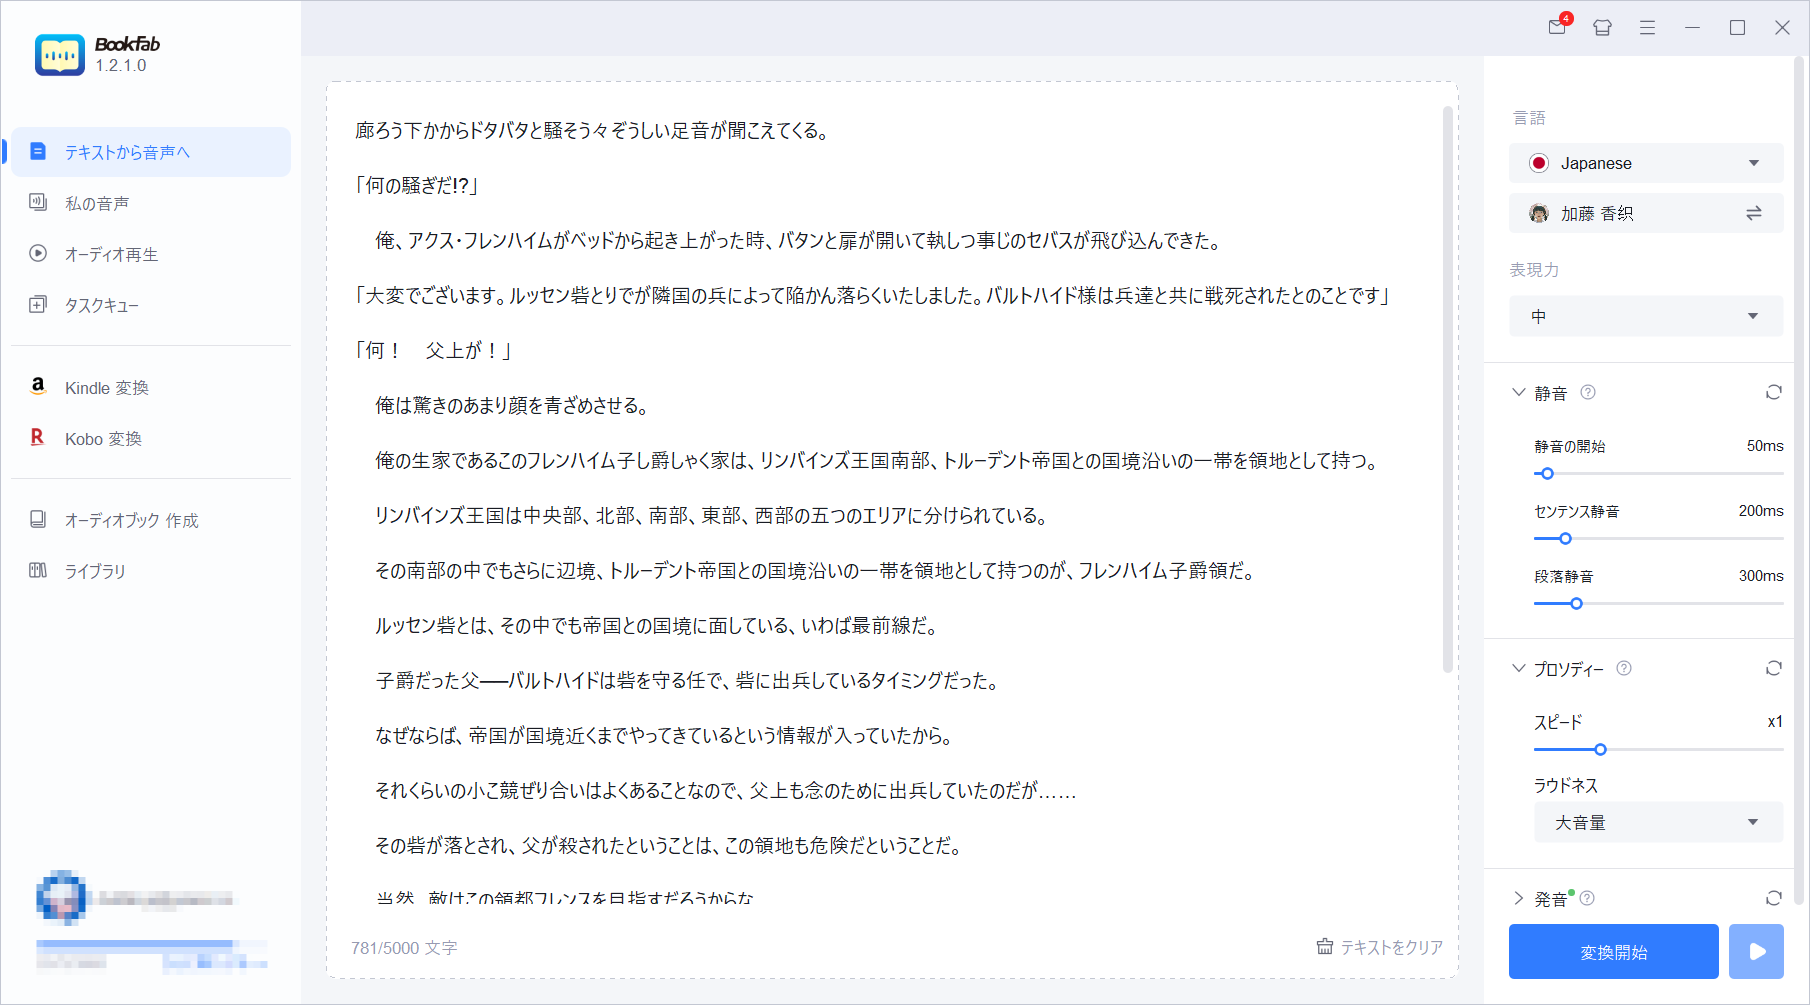Image resolution: width=1810 pixels, height=1005 pixels.
Task: Open the Kobo 変換 converter
Action: 103,438
